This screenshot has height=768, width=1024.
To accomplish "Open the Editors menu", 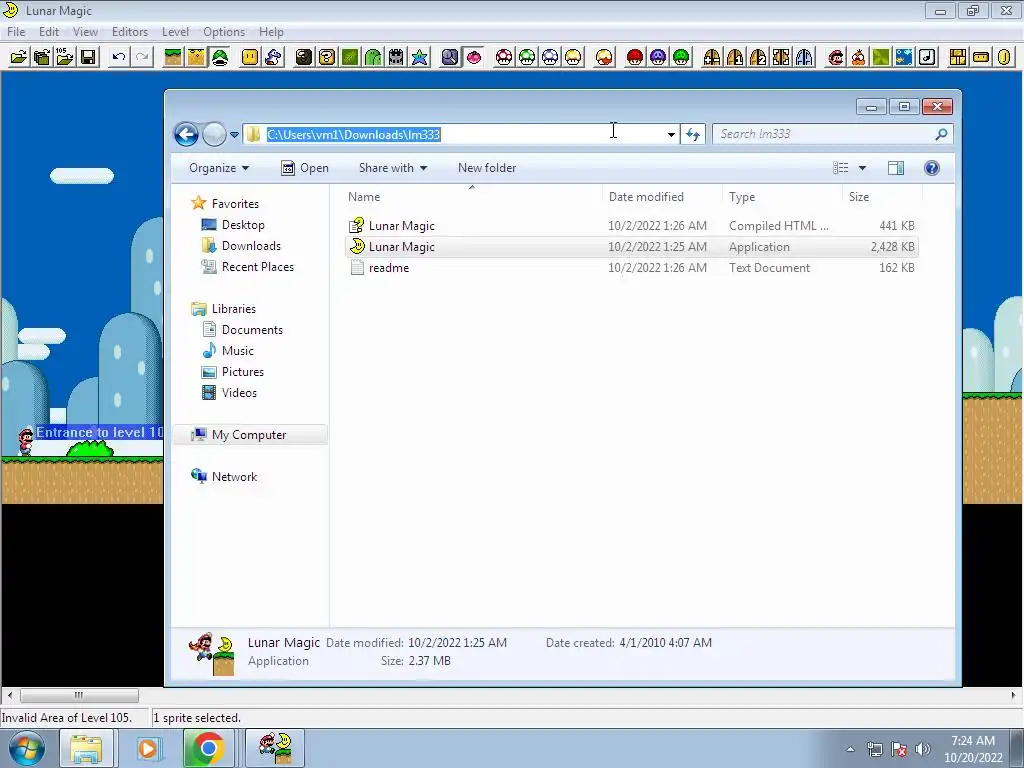I will [129, 31].
